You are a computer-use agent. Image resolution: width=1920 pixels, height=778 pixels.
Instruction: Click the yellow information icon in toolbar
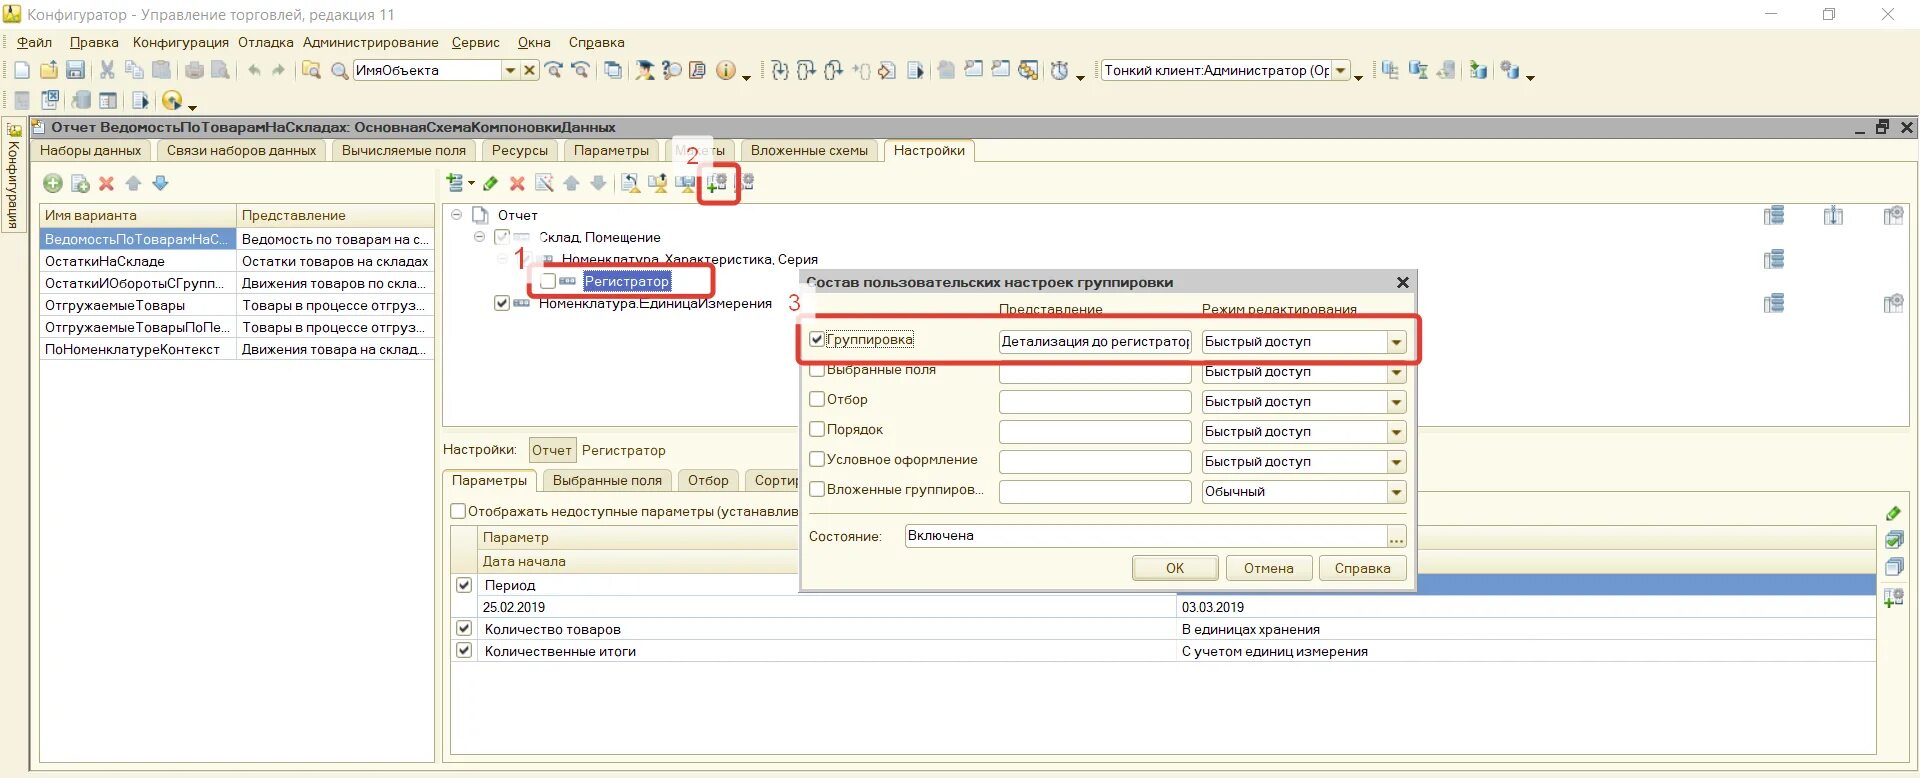(x=725, y=70)
